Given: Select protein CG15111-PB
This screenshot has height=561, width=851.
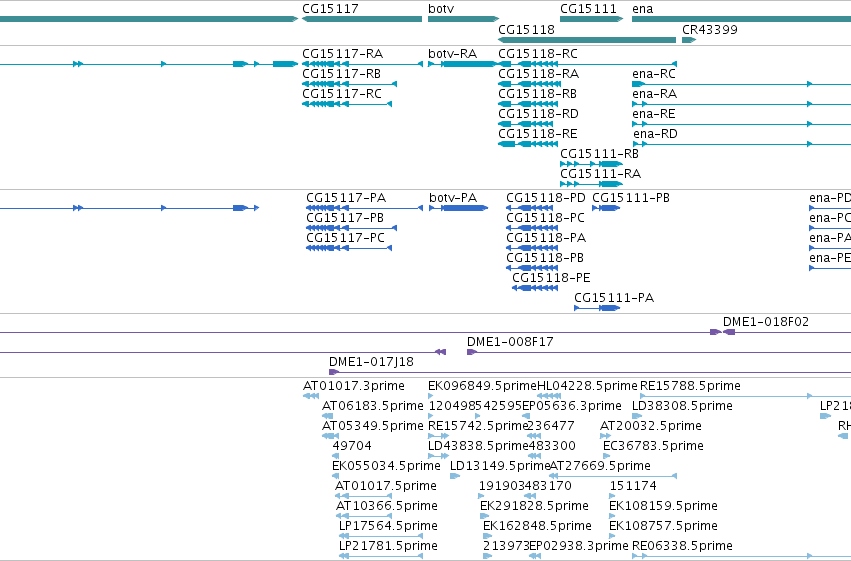Looking at the screenshot, I should pyautogui.click(x=631, y=198).
